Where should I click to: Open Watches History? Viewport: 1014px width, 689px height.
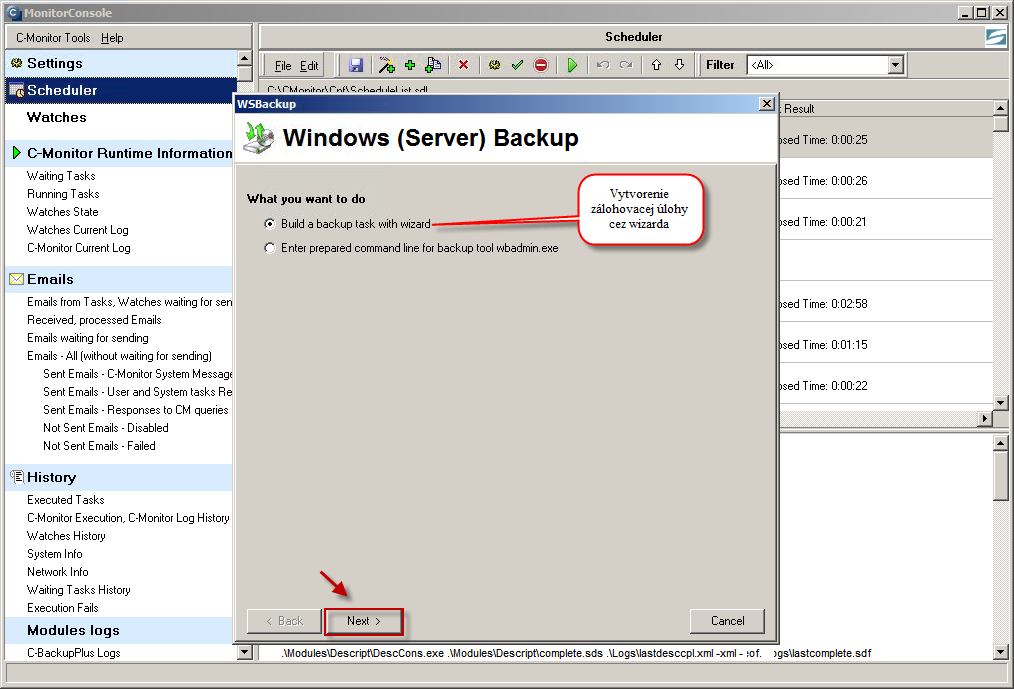pos(66,536)
